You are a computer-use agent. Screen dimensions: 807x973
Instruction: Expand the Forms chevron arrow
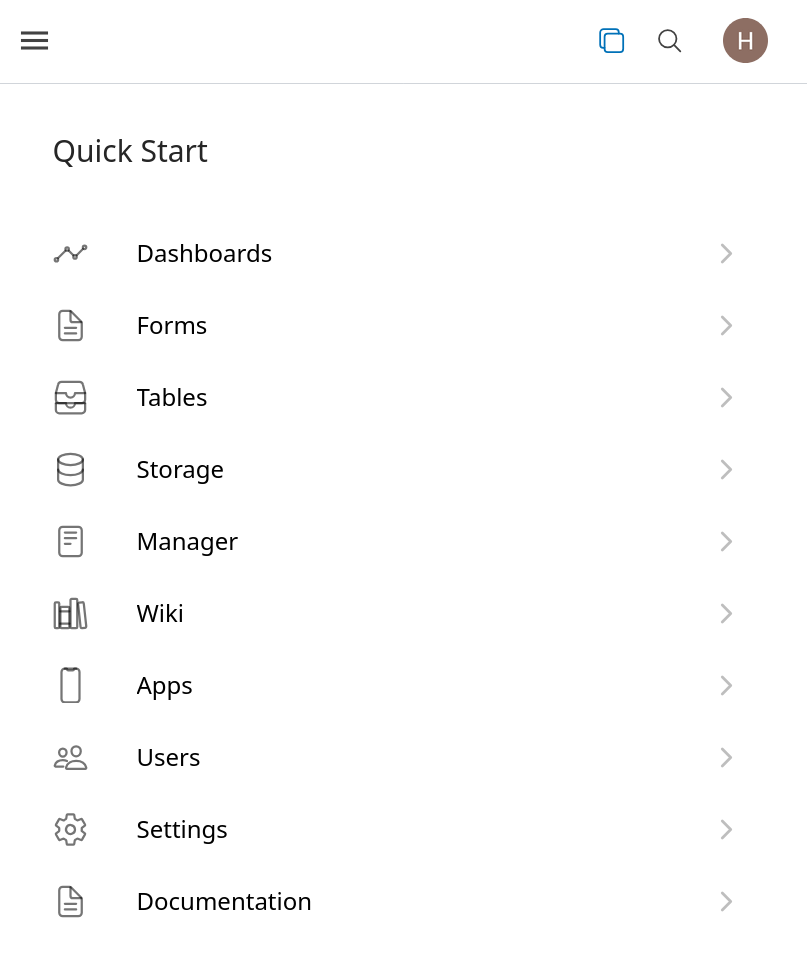[x=727, y=326]
